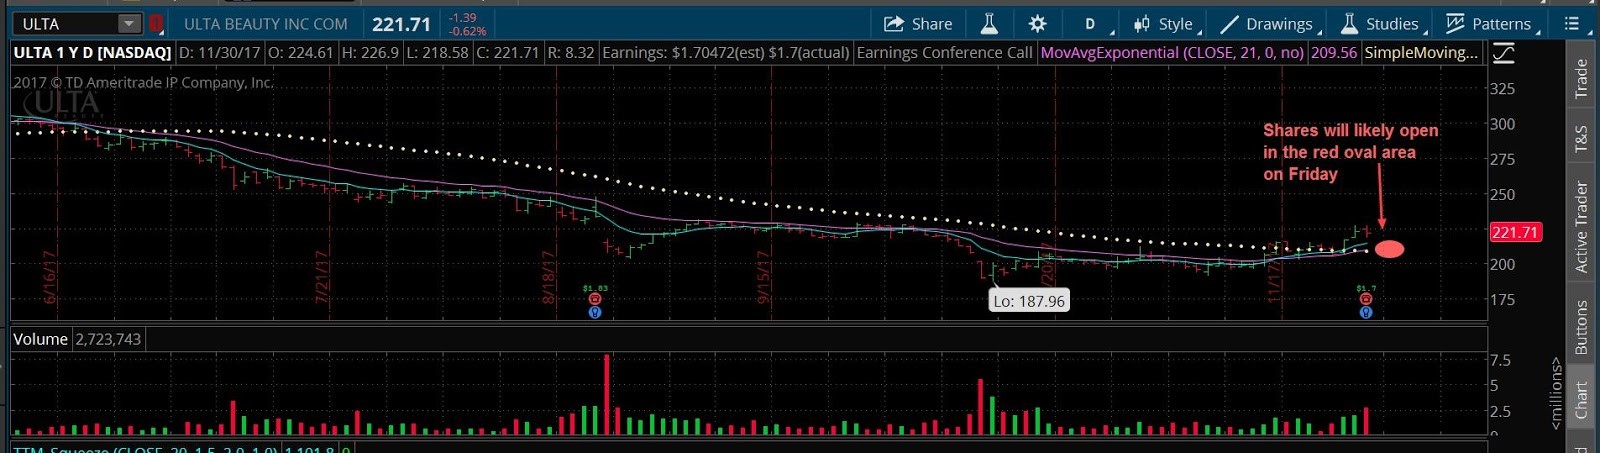Open the Studies menu

pyautogui.click(x=1382, y=24)
